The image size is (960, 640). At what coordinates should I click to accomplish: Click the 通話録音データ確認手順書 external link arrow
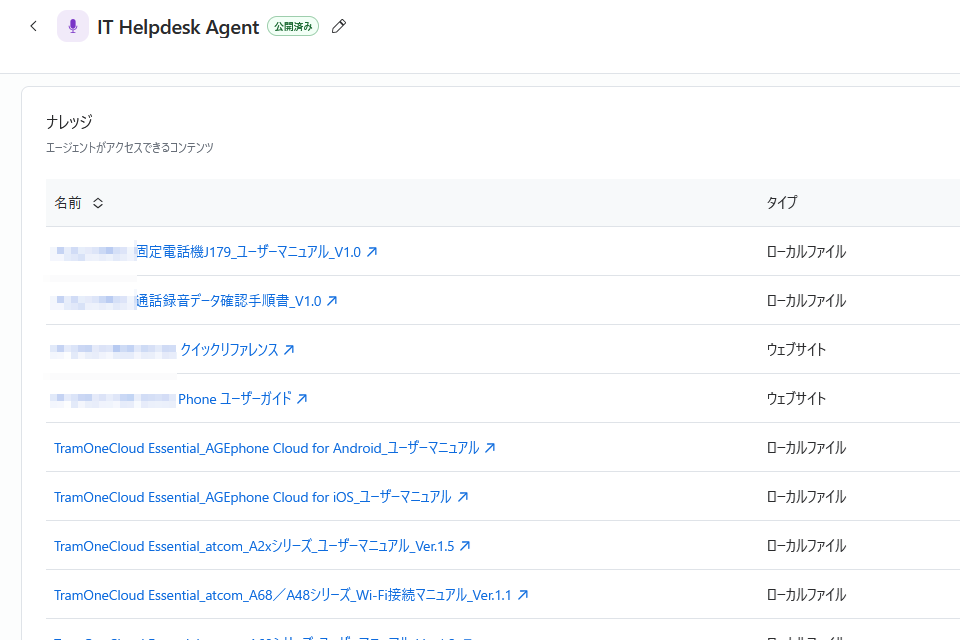pos(332,301)
